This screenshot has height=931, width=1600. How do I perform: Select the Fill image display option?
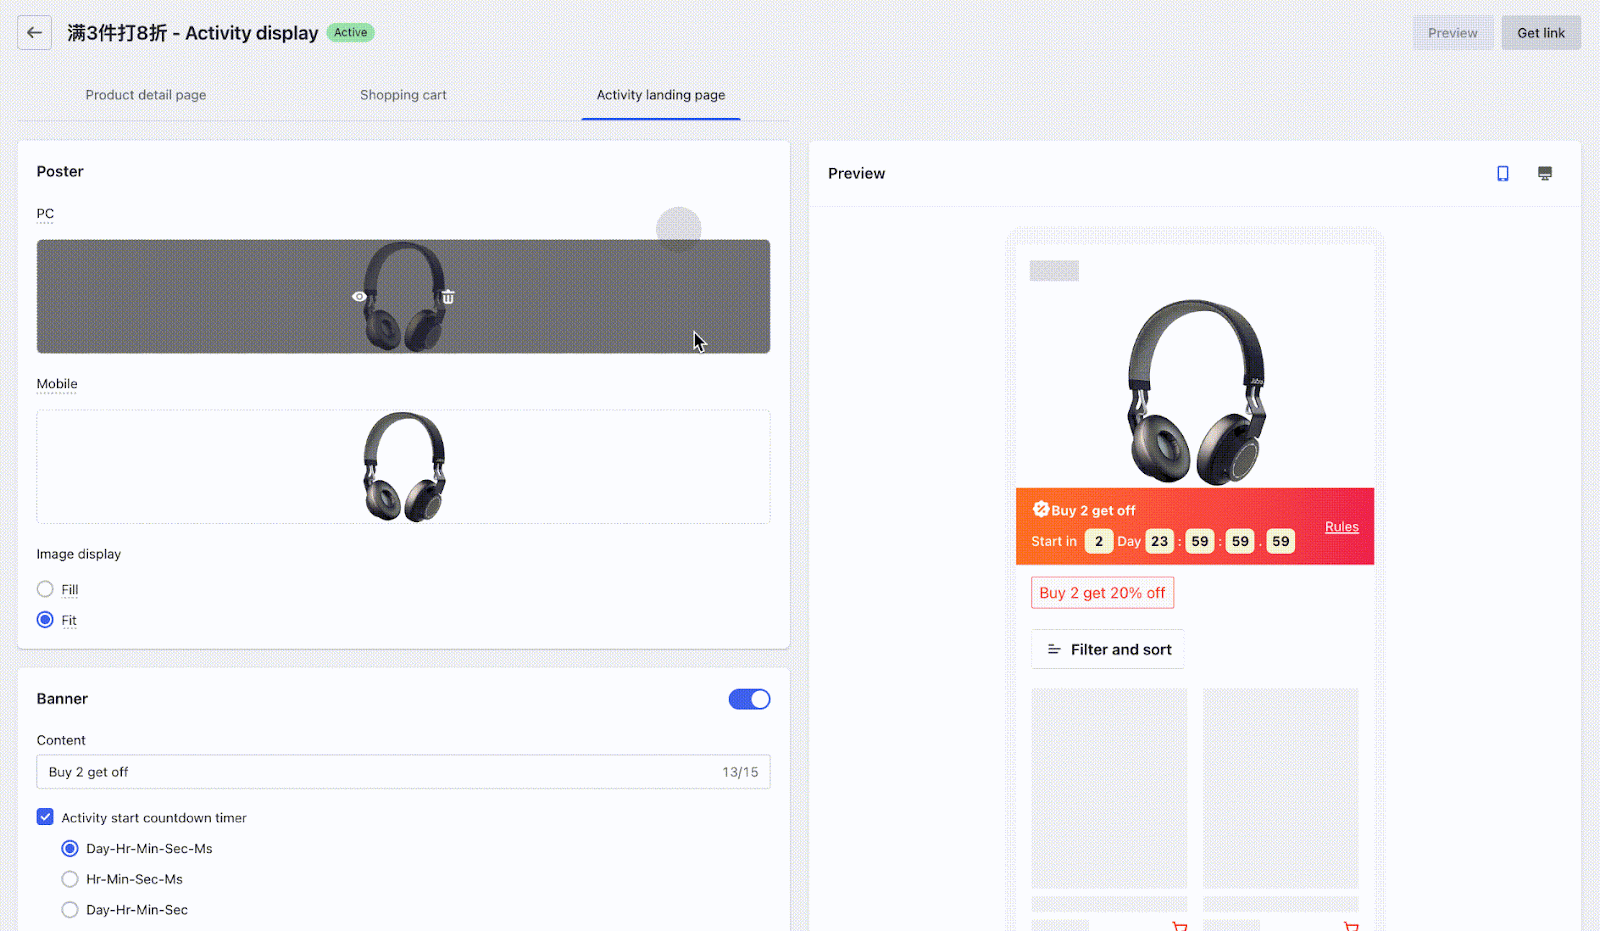pos(45,589)
